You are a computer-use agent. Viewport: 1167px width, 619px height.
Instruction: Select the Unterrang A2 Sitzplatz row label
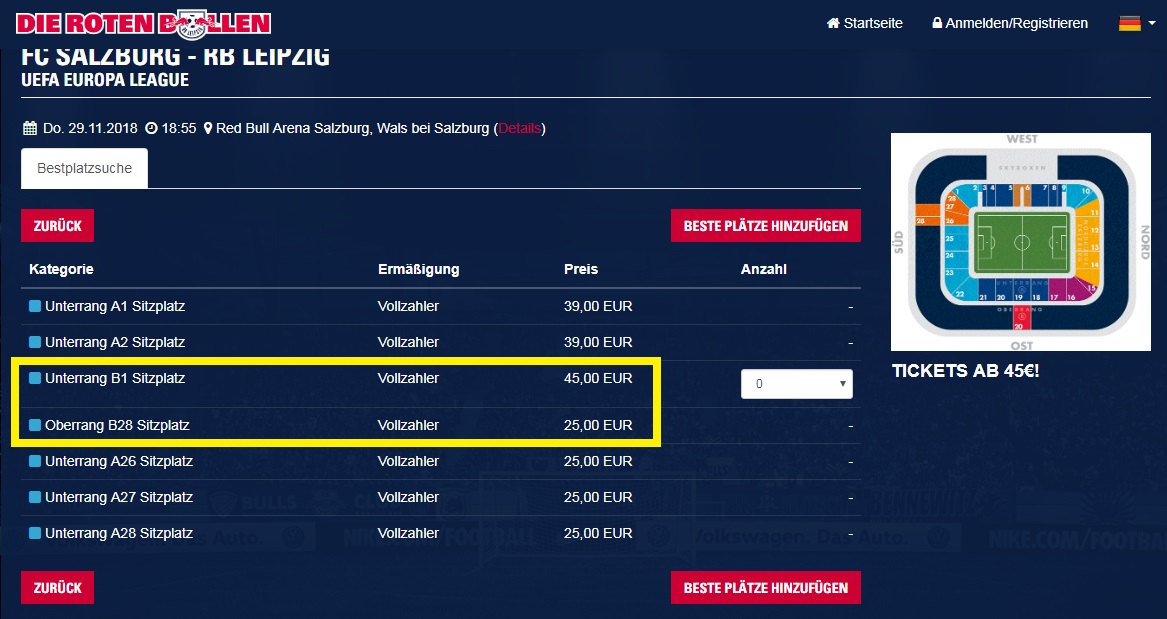115,342
